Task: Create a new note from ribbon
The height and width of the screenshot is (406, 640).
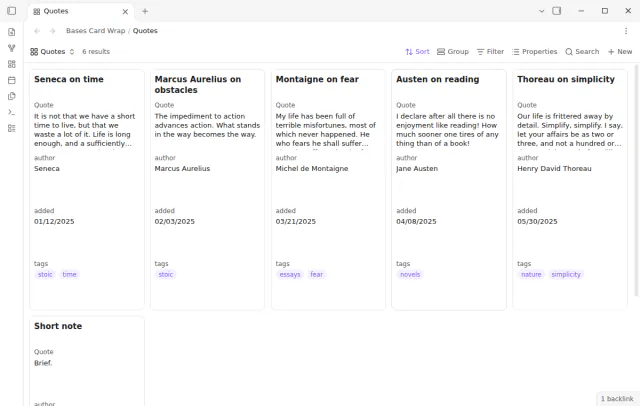Action: tap(11, 32)
